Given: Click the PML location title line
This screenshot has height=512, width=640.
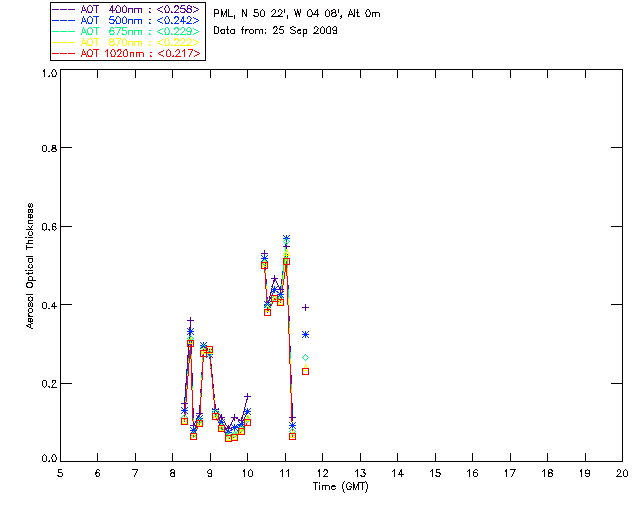Looking at the screenshot, I should 297,14.
